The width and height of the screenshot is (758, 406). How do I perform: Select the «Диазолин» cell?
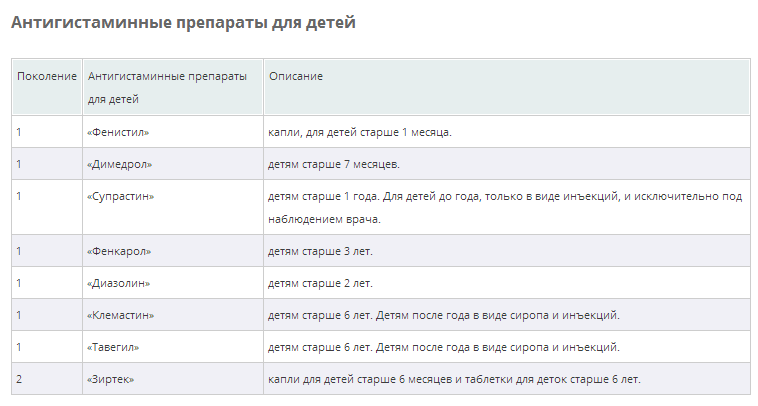pos(119,283)
